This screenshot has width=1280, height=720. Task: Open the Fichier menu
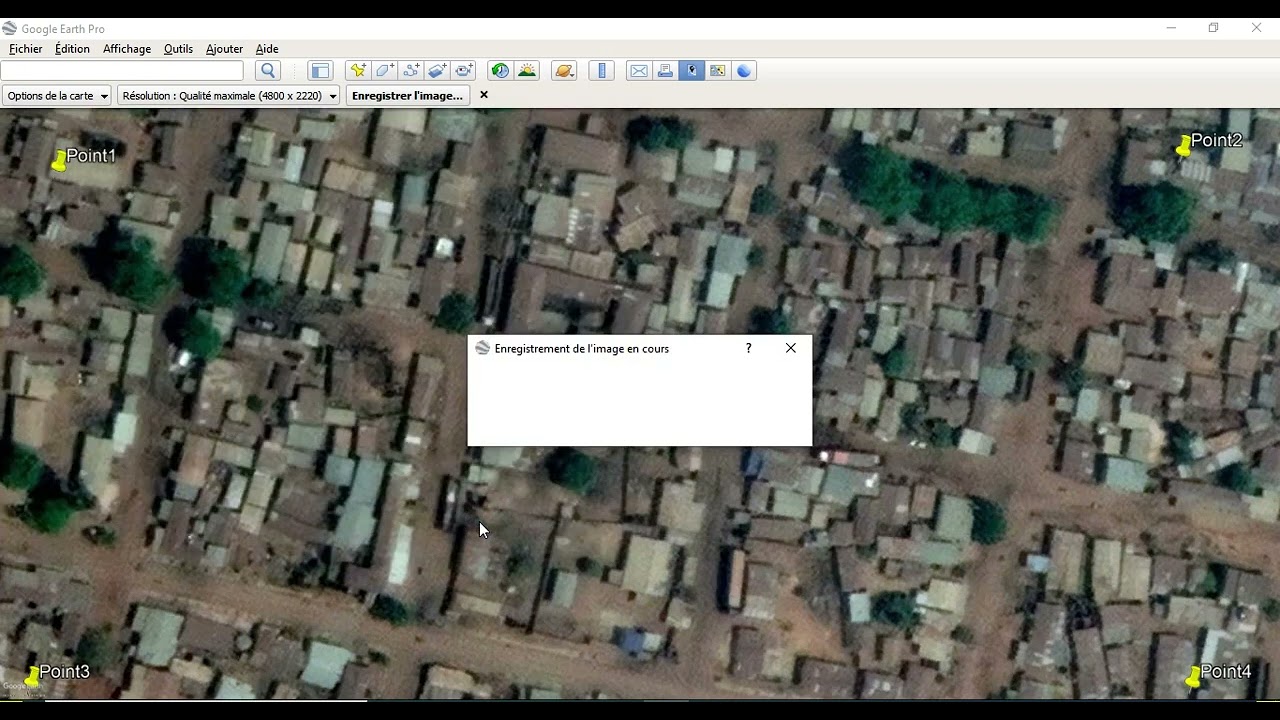coord(26,49)
